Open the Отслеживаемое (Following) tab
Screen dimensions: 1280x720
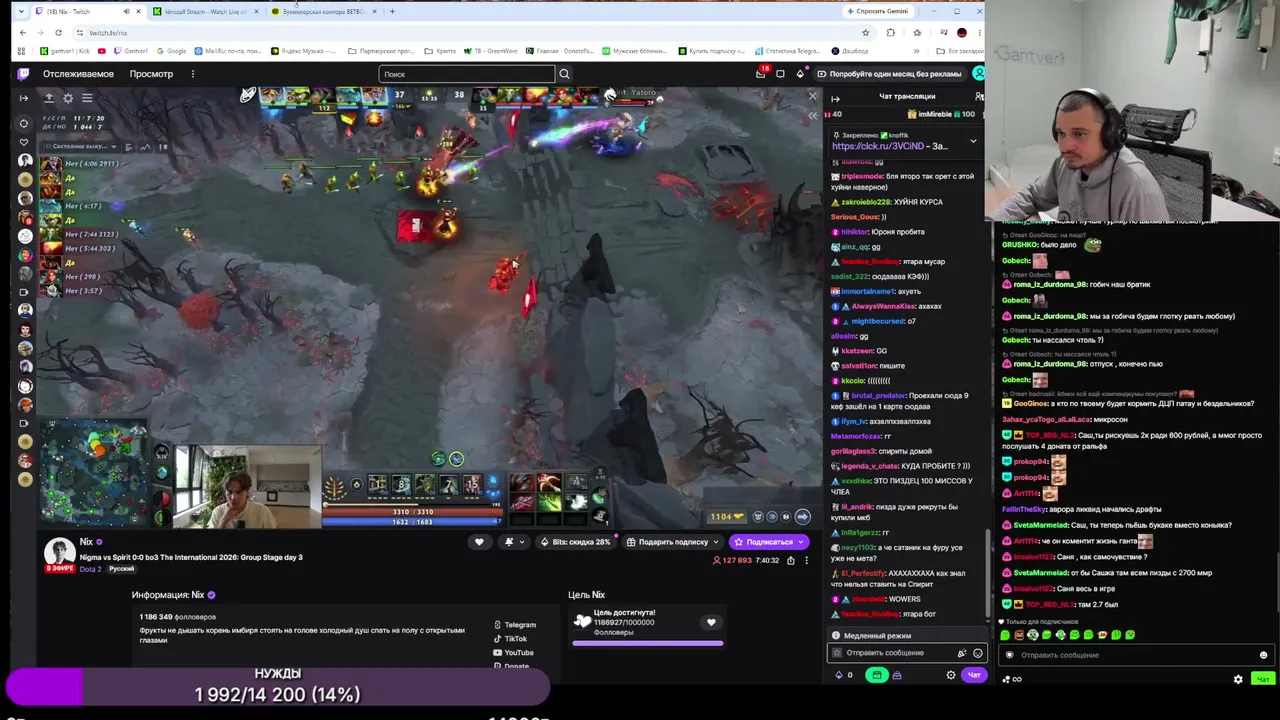pyautogui.click(x=78, y=74)
